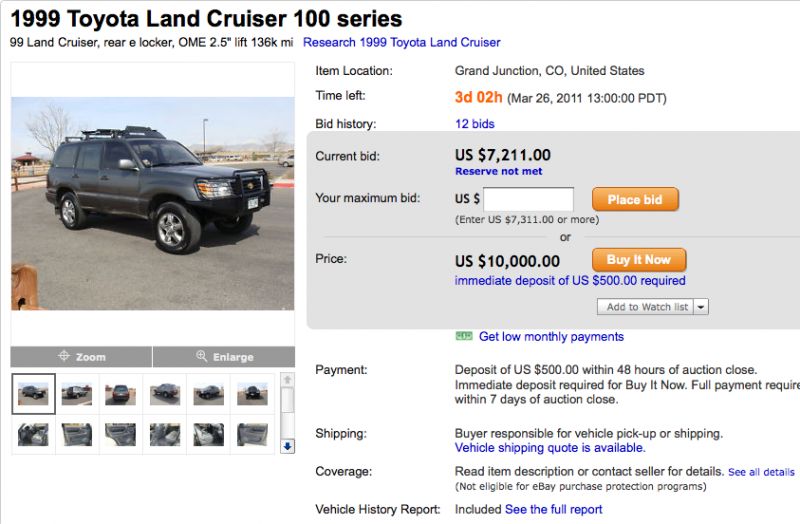Click Vehicle shipping quote is available link

coord(549,448)
